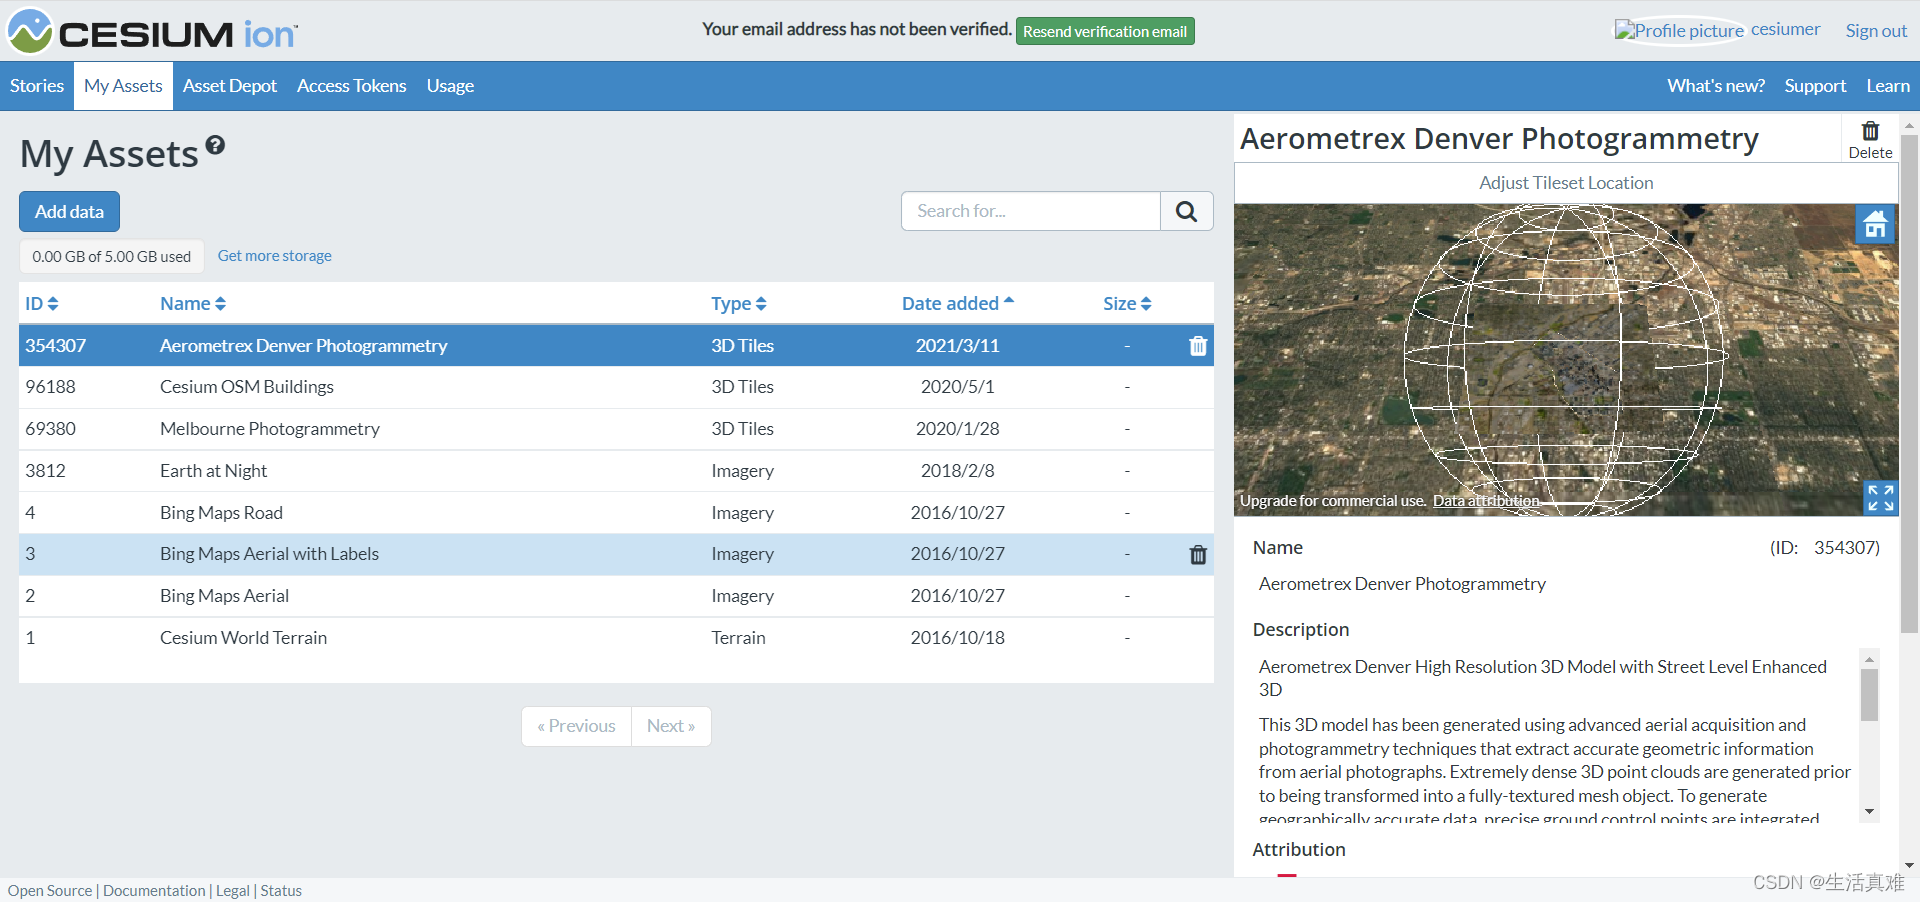The width and height of the screenshot is (1920, 902).
Task: Sort table by Name column
Action: click(x=193, y=303)
